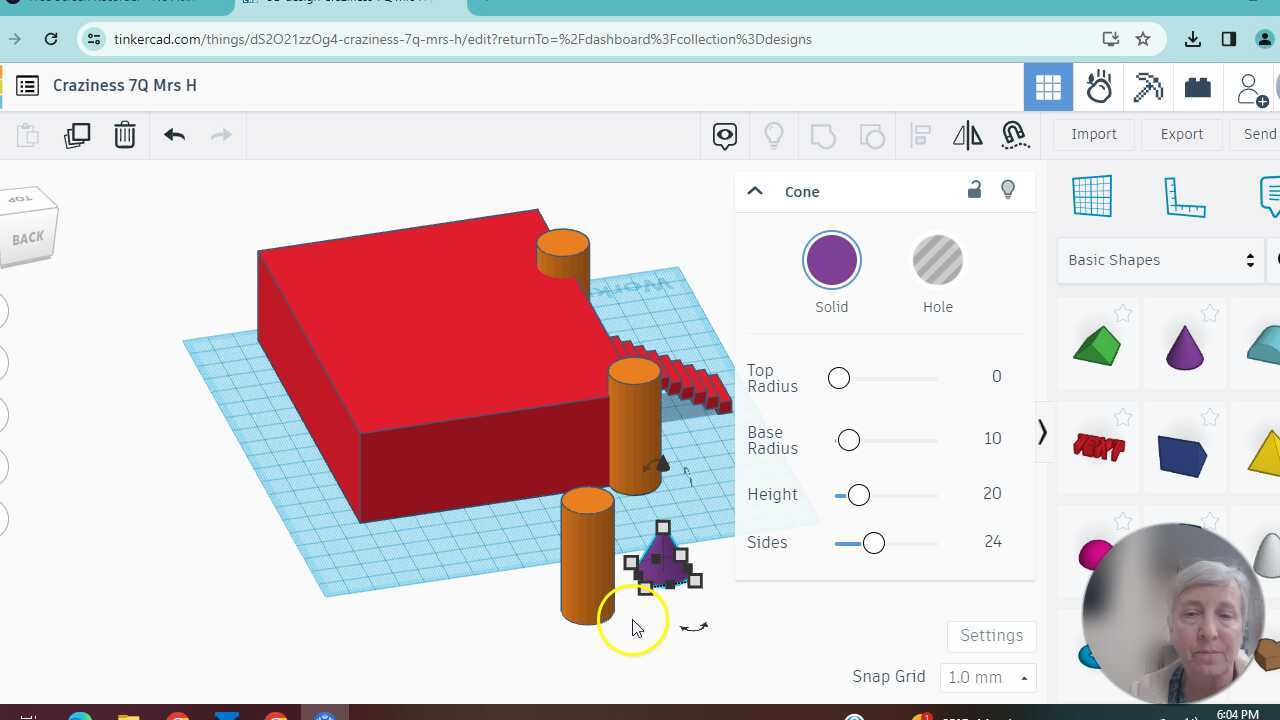Click the BACK face of the view cube
This screenshot has height=720, width=1280.
point(29,237)
